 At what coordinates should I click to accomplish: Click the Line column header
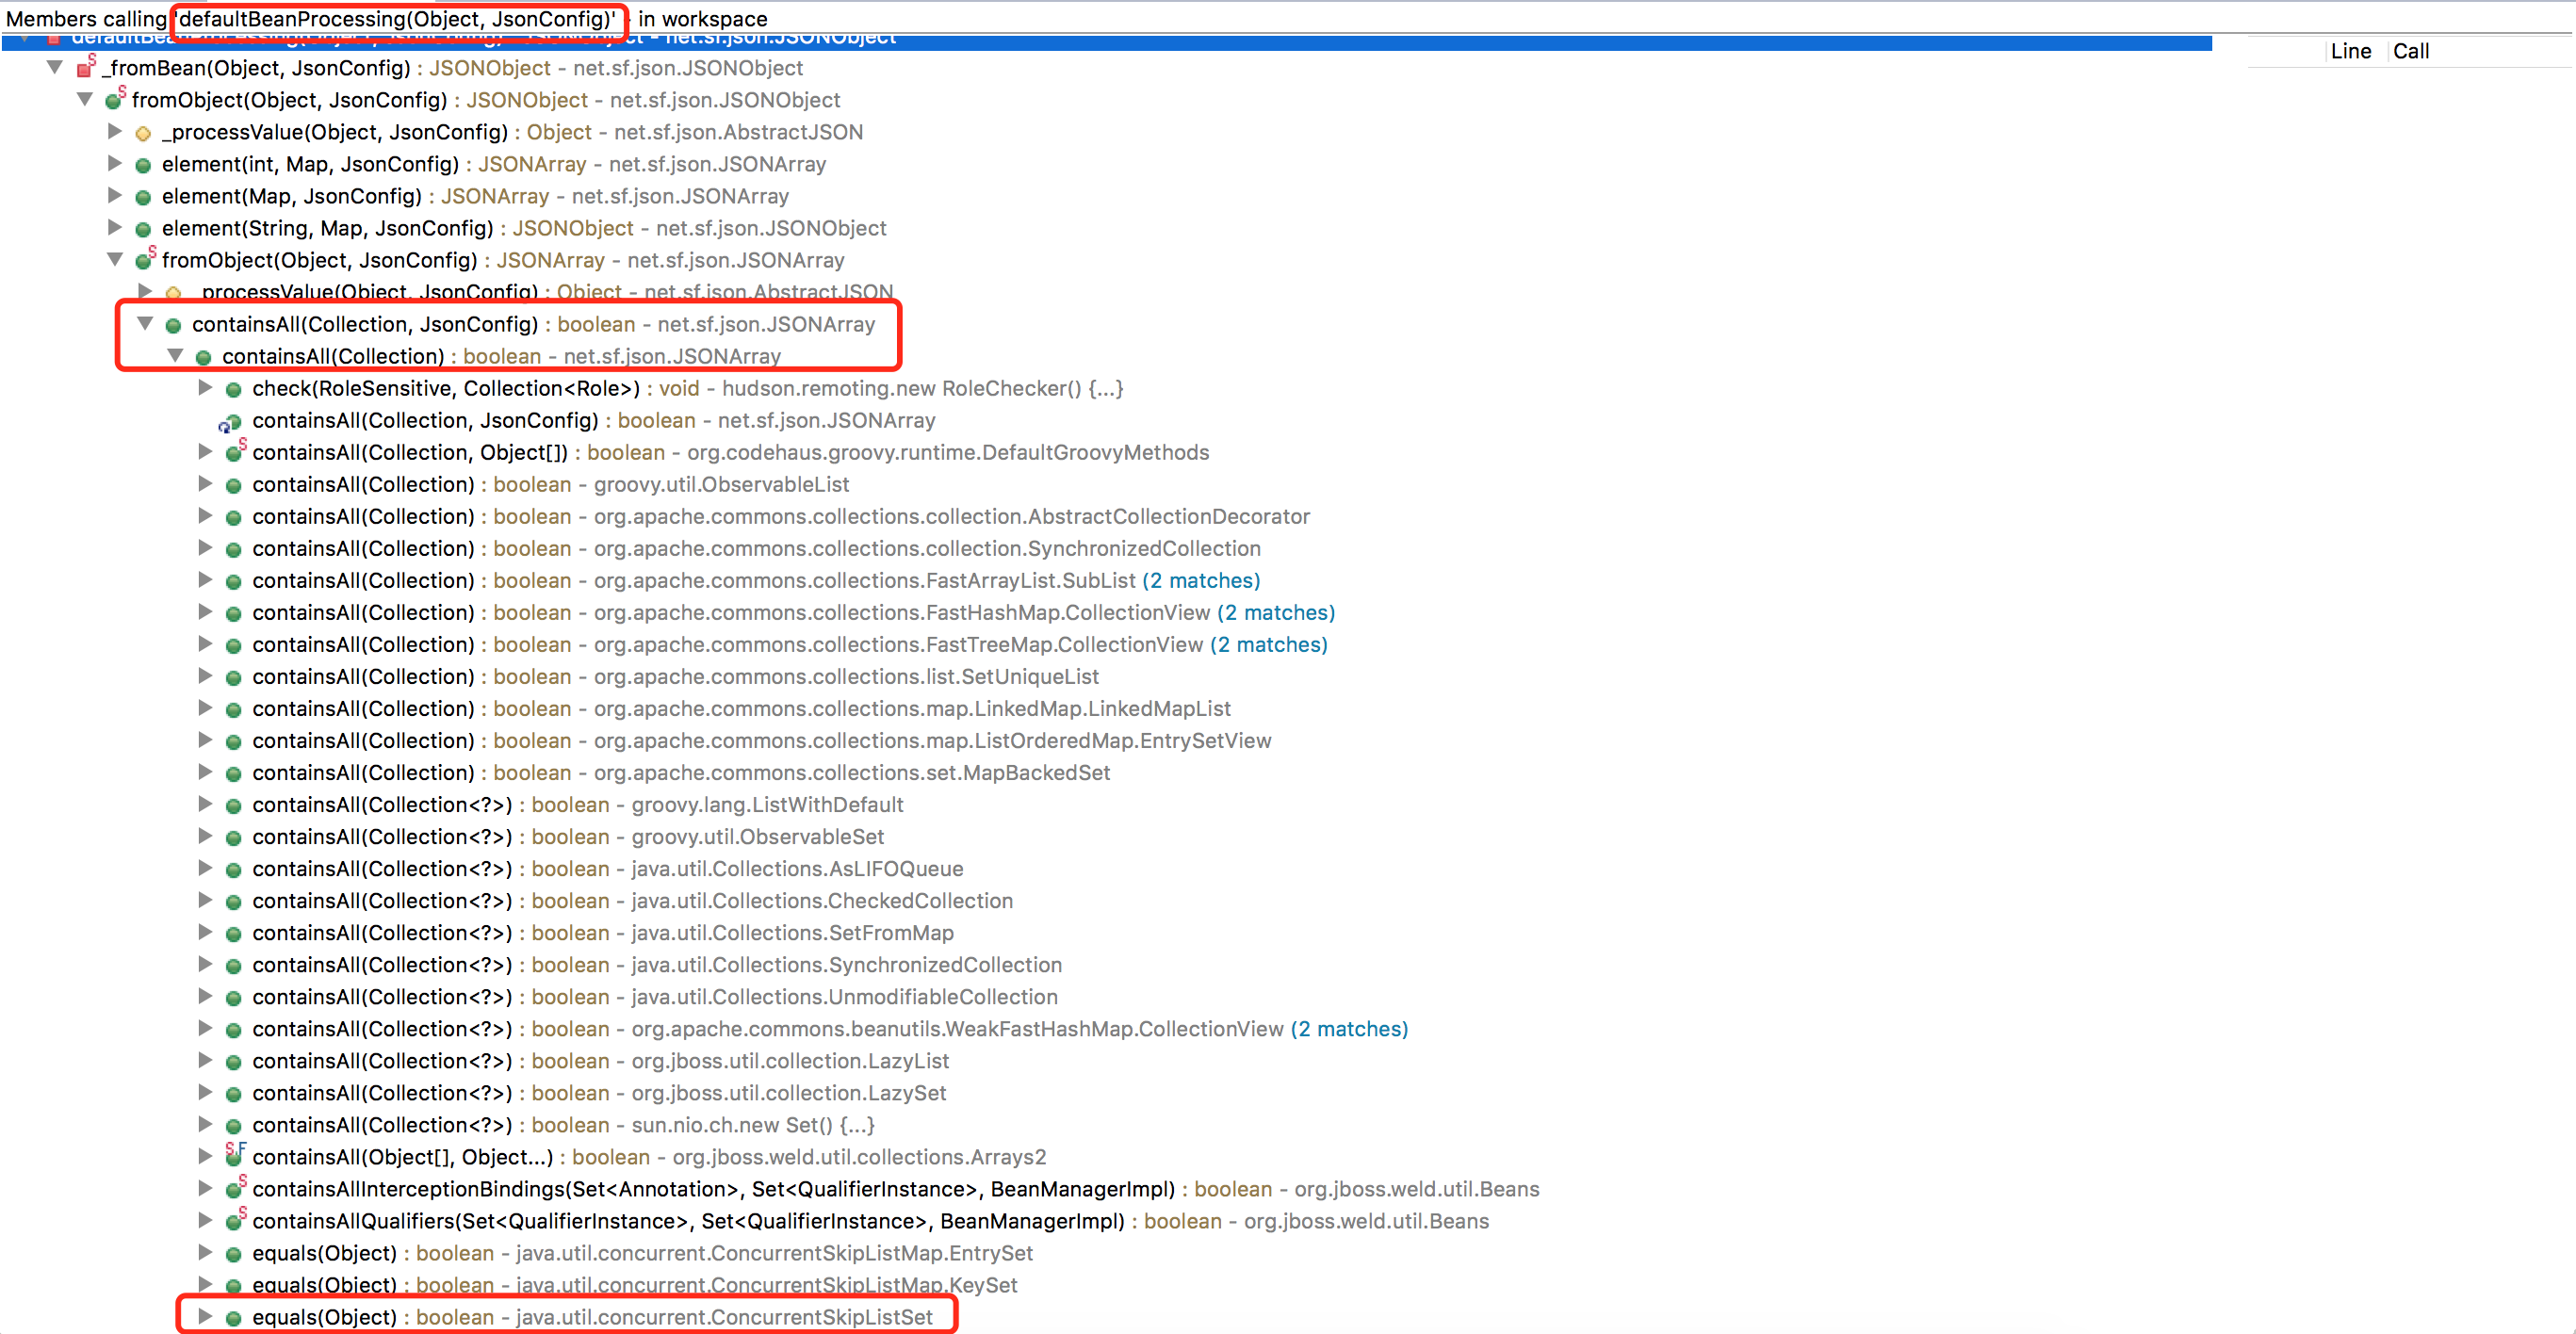click(x=2351, y=51)
